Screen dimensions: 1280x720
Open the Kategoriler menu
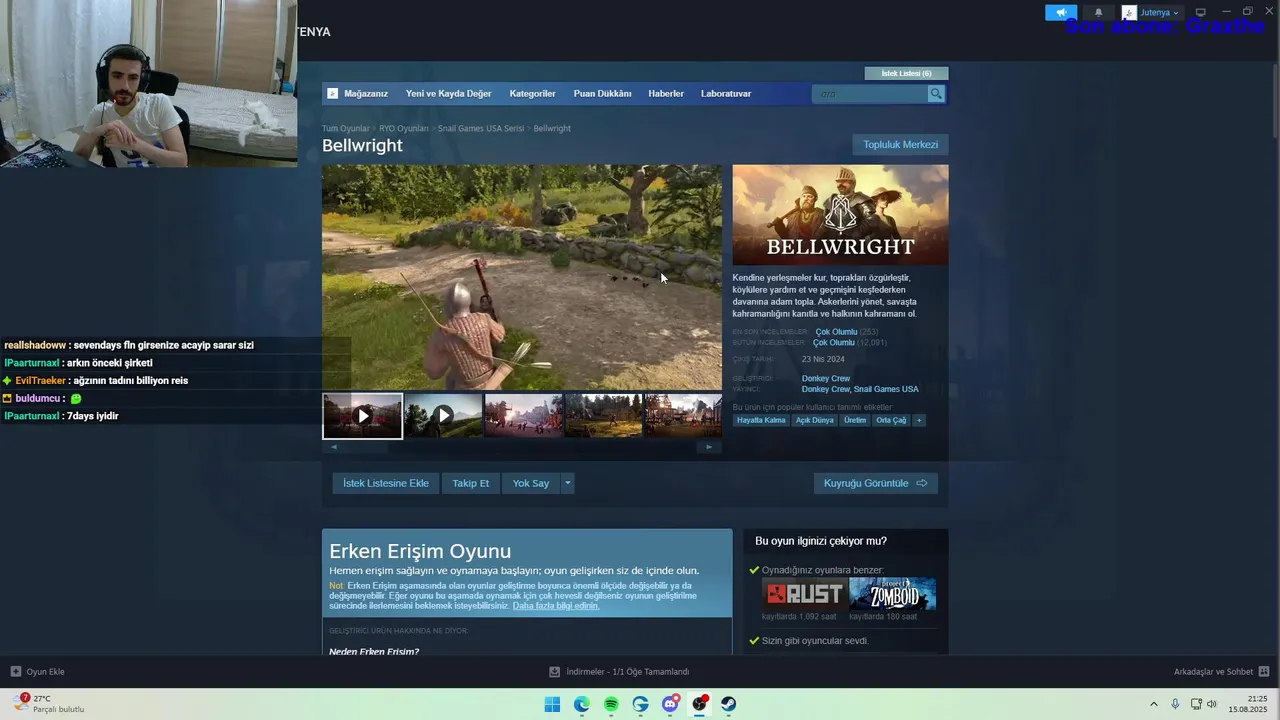click(x=532, y=94)
